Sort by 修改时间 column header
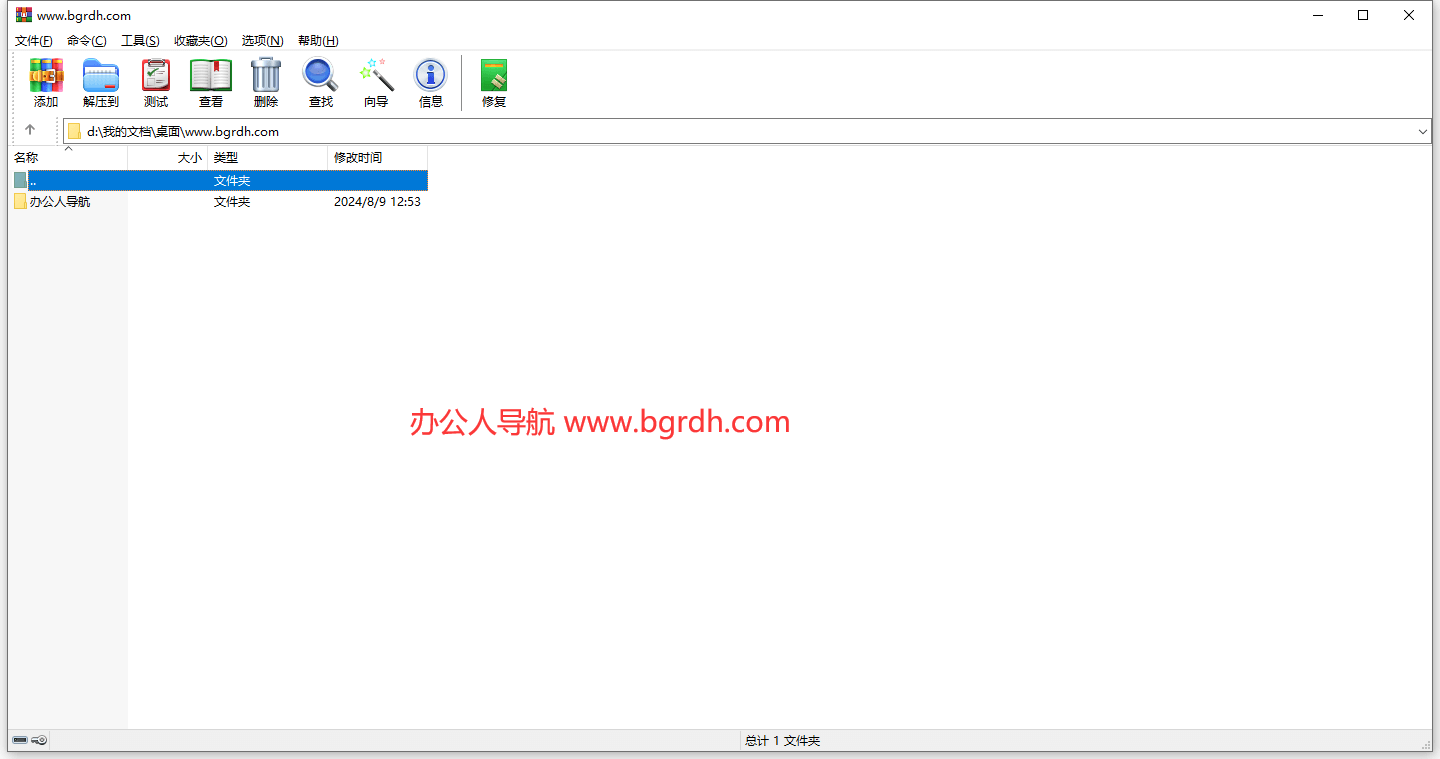The image size is (1440, 759). pos(358,158)
